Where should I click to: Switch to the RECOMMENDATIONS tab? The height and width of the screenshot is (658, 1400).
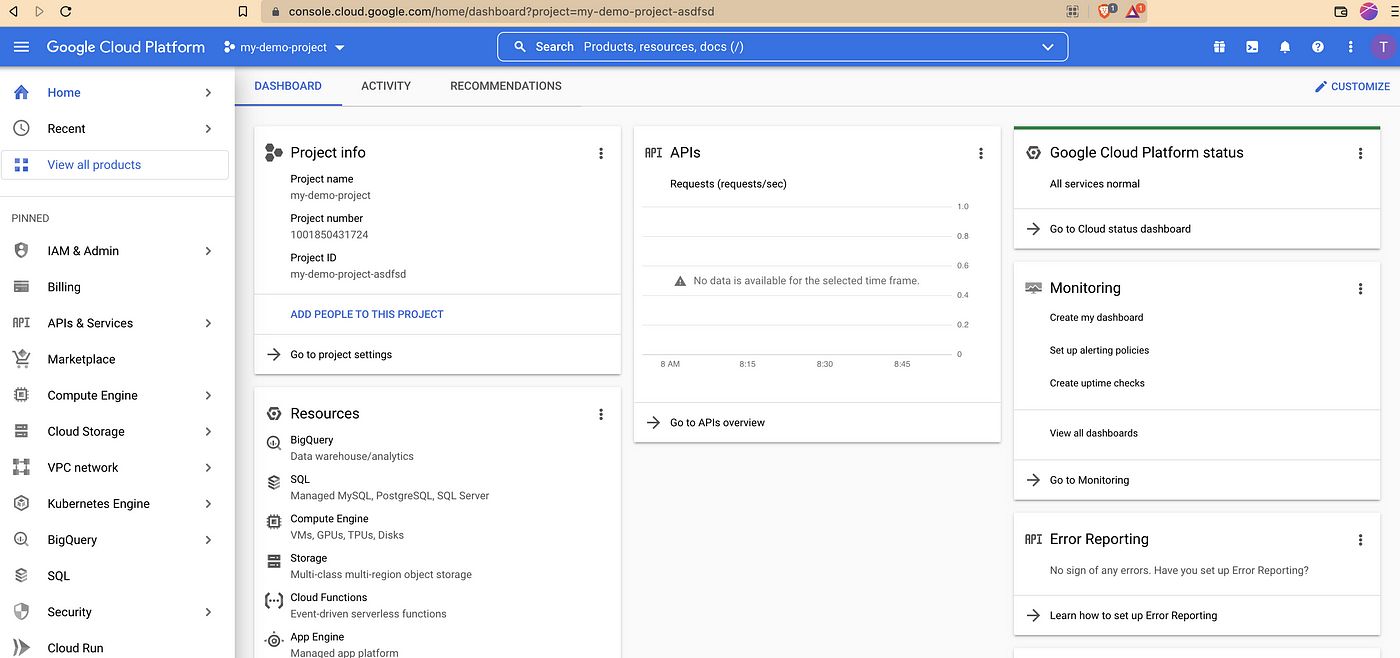[x=506, y=86]
